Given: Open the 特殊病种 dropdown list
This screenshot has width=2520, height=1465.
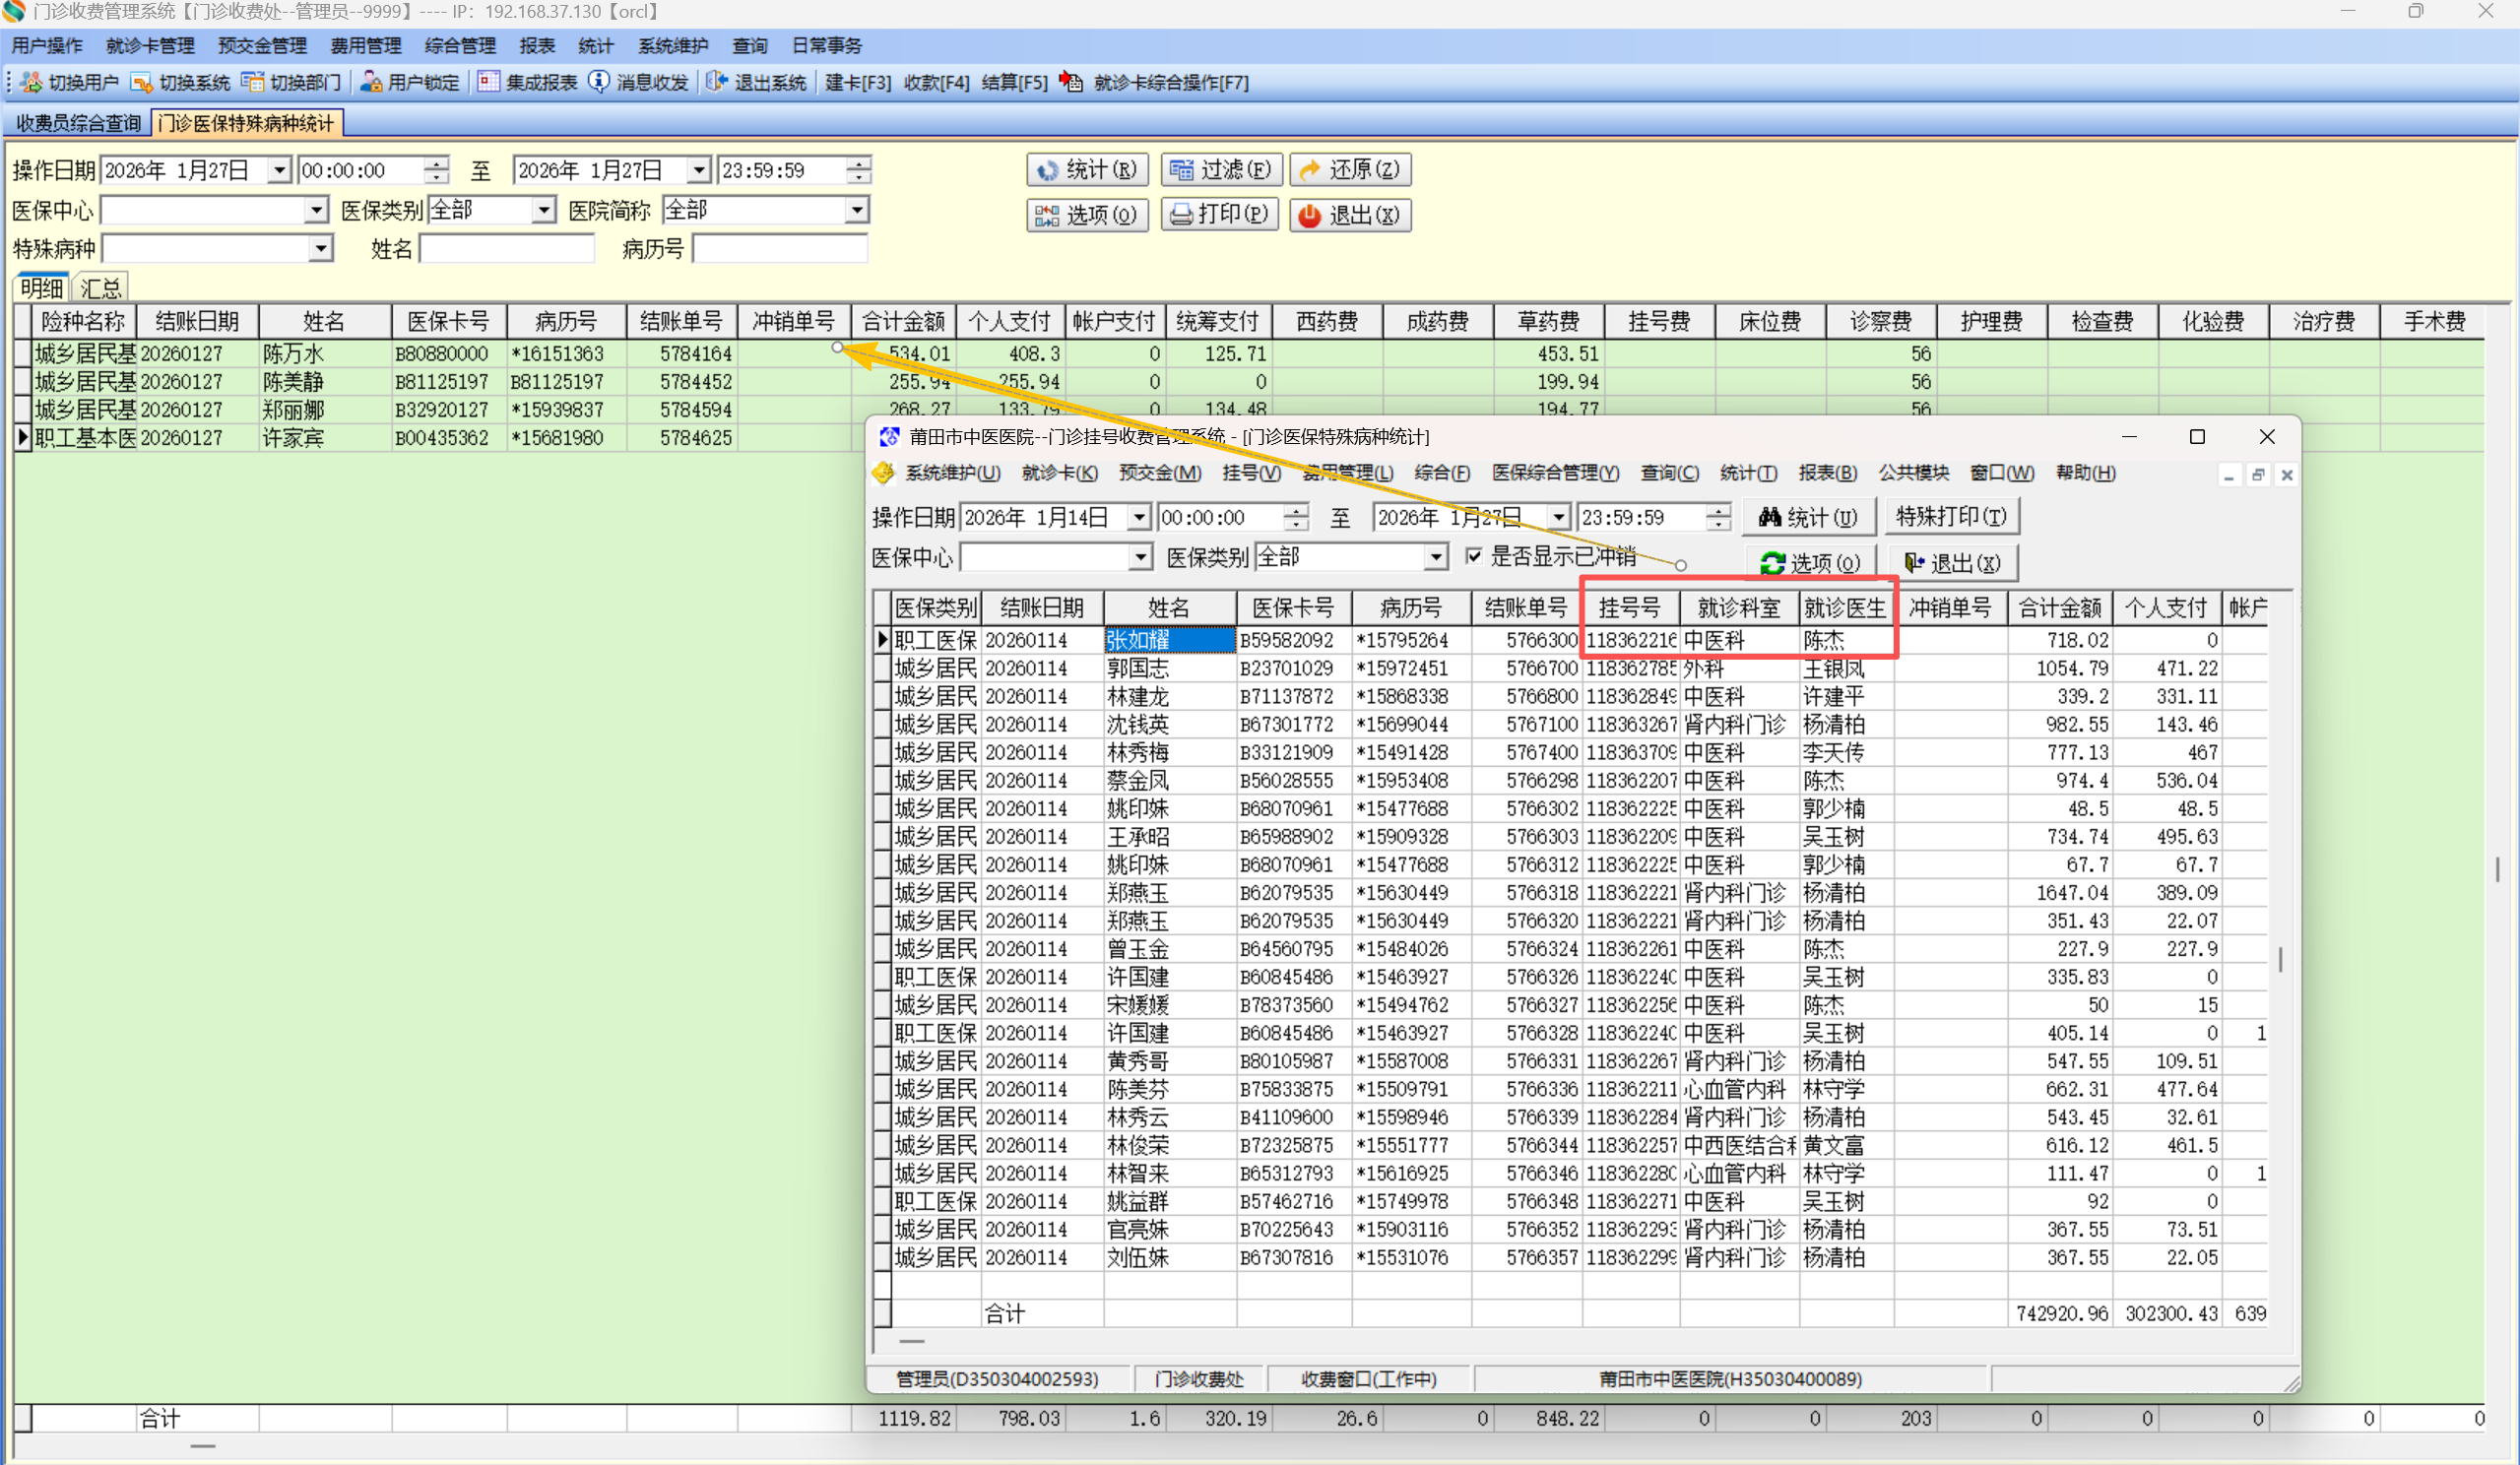Looking at the screenshot, I should [320, 248].
